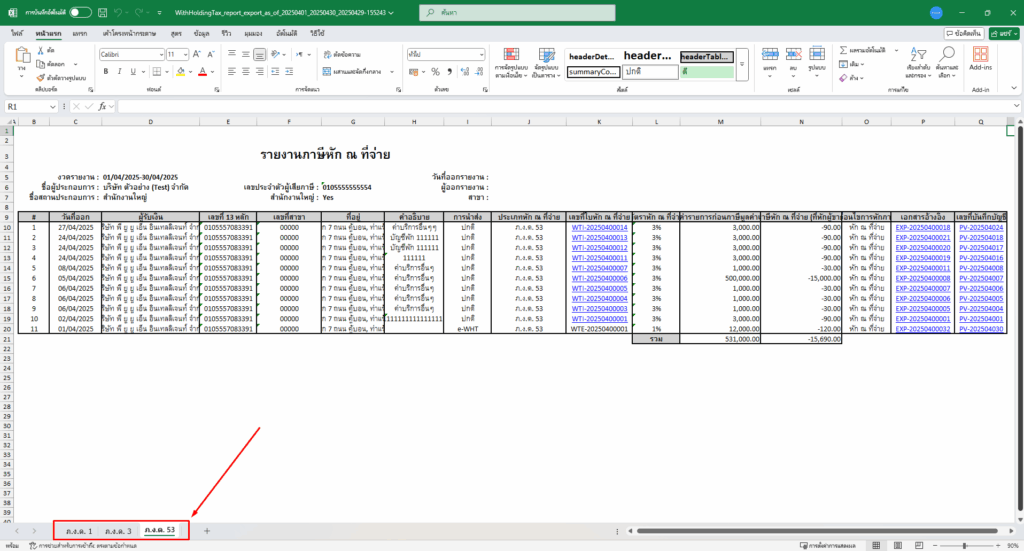Click the Cut scissors icon
1024x551 pixels.
tap(40, 50)
